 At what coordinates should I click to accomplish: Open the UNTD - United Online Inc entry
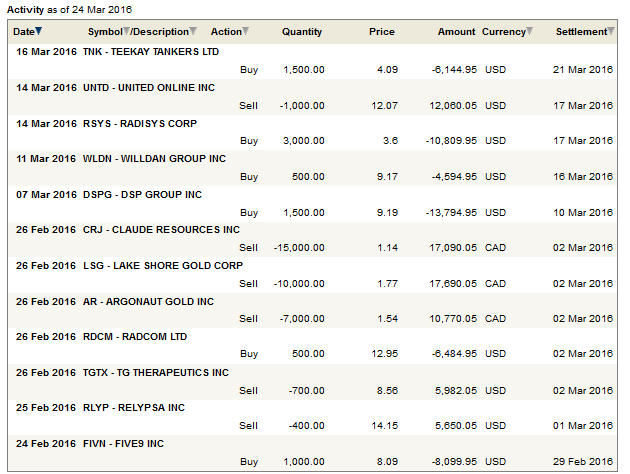click(148, 88)
